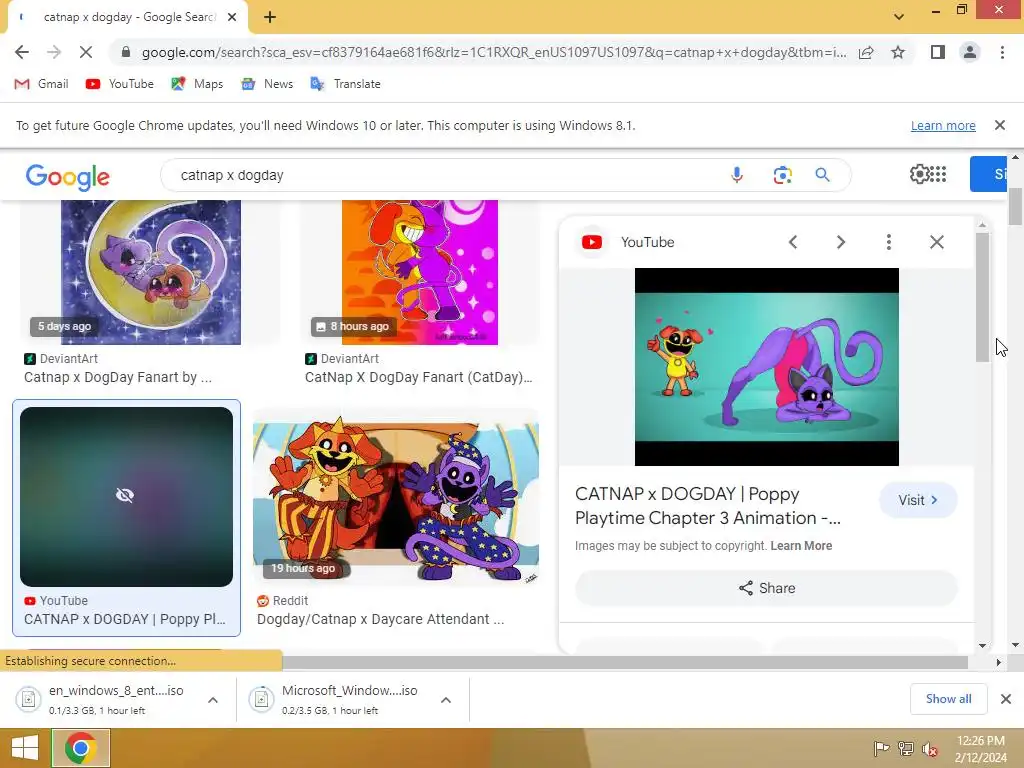Open the Gmail bookmark
1024x768 pixels.
click(41, 84)
